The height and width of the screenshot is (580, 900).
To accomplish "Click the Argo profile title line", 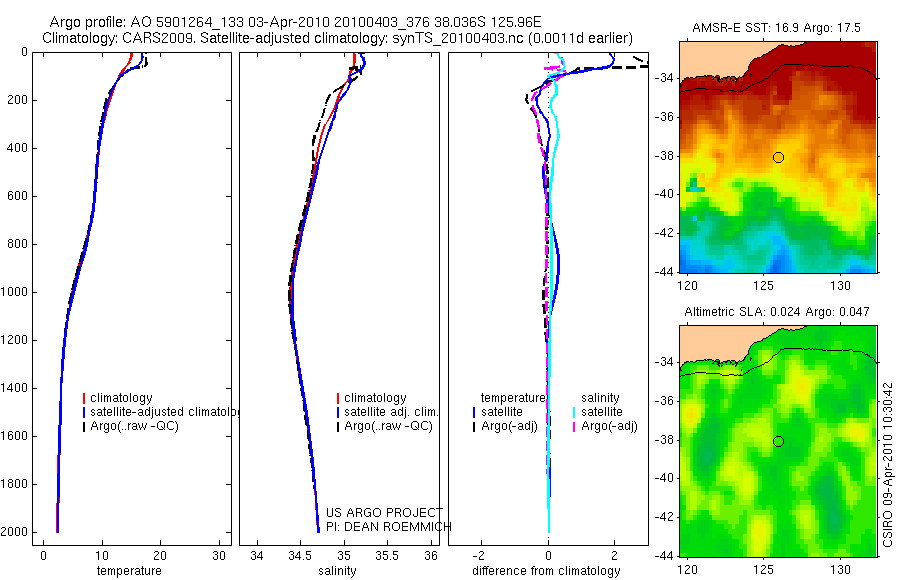I will (295, 22).
